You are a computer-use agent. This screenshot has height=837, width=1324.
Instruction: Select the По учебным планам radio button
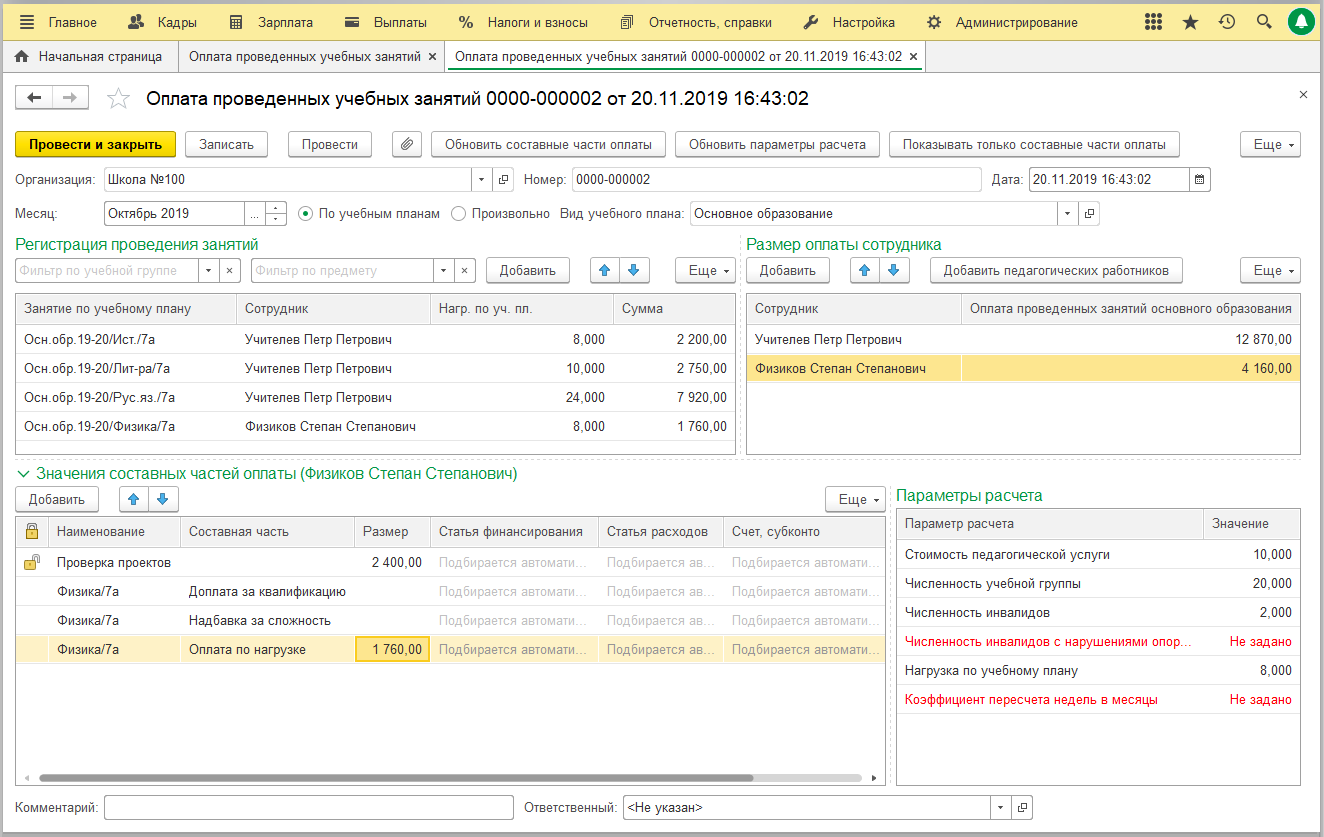(305, 213)
